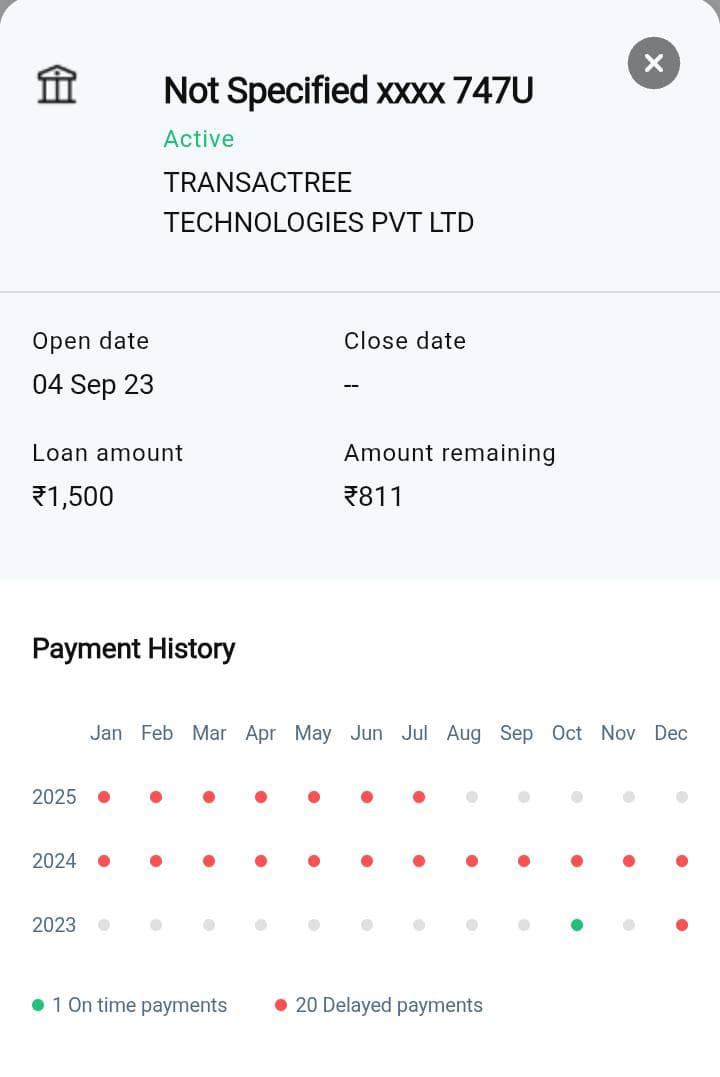Select the July 2025 delayed payment dot
The height and width of the screenshot is (1077, 720).
pyautogui.click(x=419, y=797)
